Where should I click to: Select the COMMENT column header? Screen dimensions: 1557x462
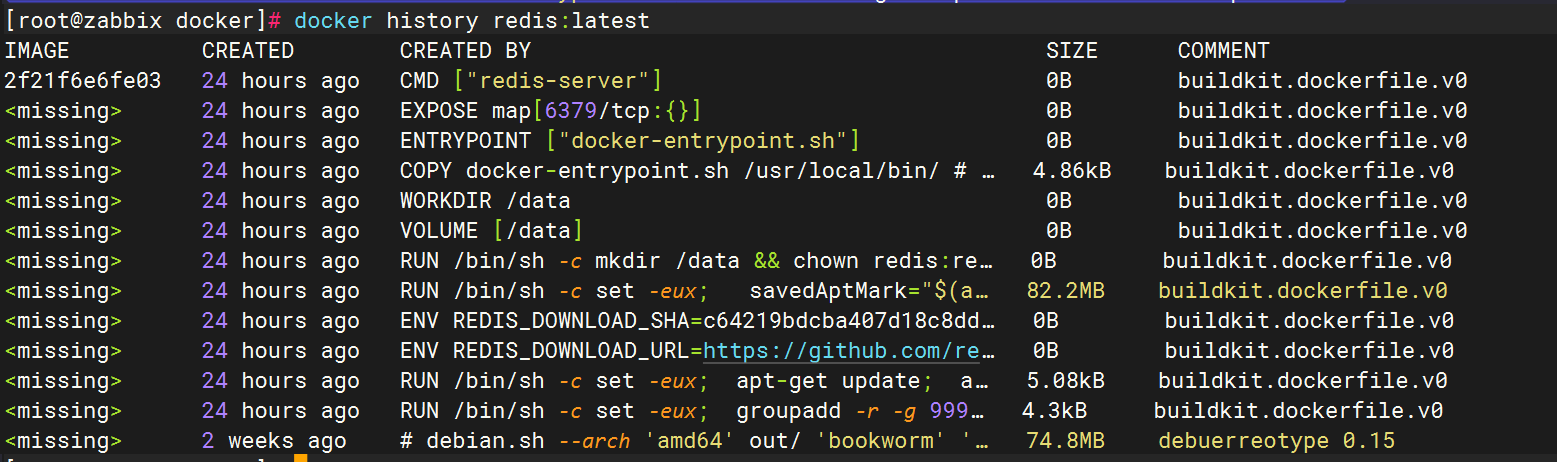point(1223,51)
